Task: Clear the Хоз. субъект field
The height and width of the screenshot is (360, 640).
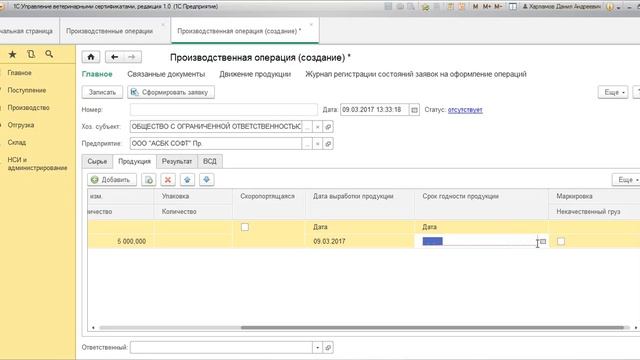Action: (318, 127)
